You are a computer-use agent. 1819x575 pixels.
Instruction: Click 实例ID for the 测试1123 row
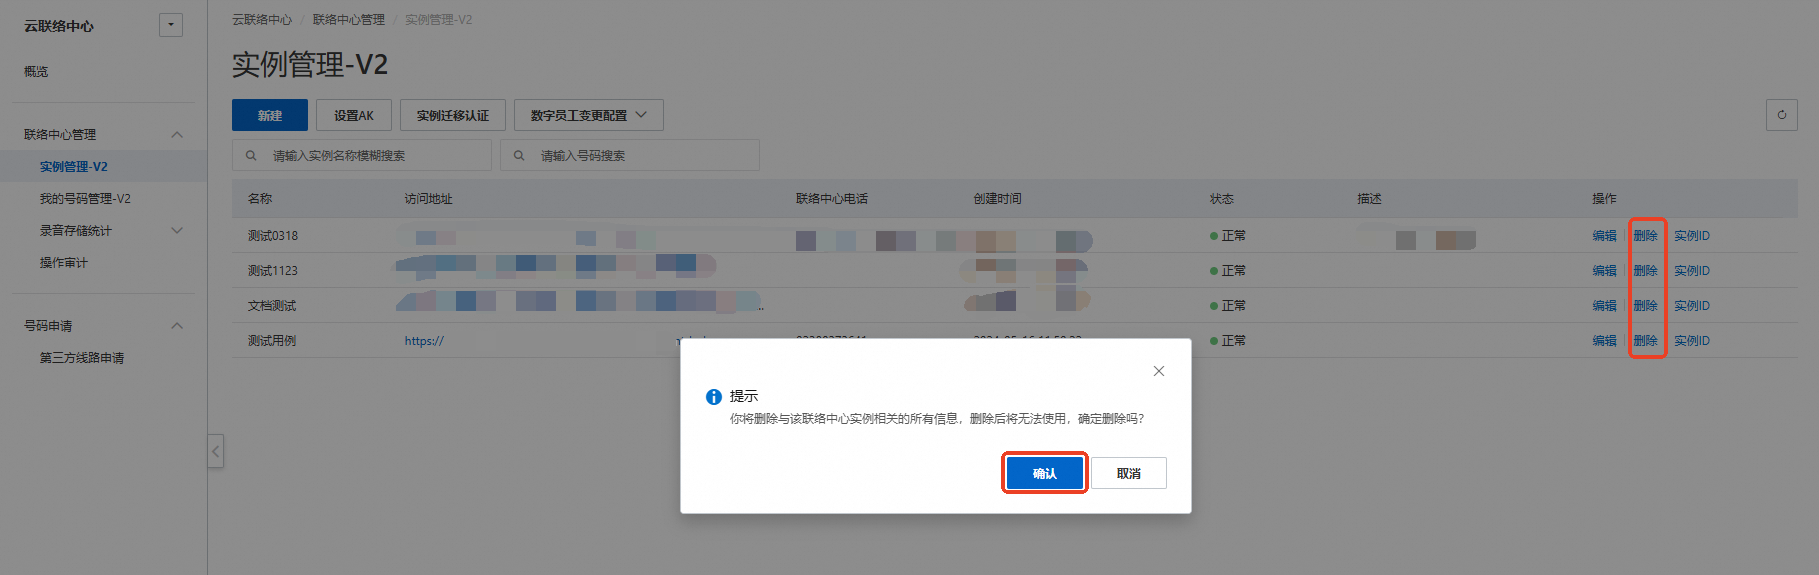click(1692, 270)
